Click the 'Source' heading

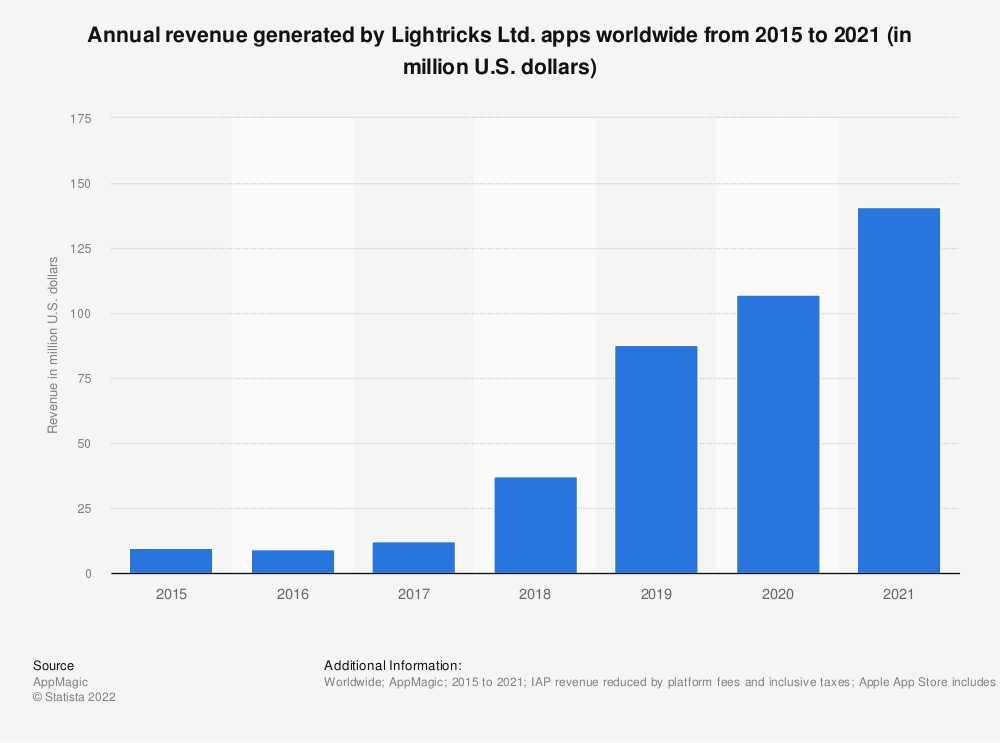[x=53, y=665]
